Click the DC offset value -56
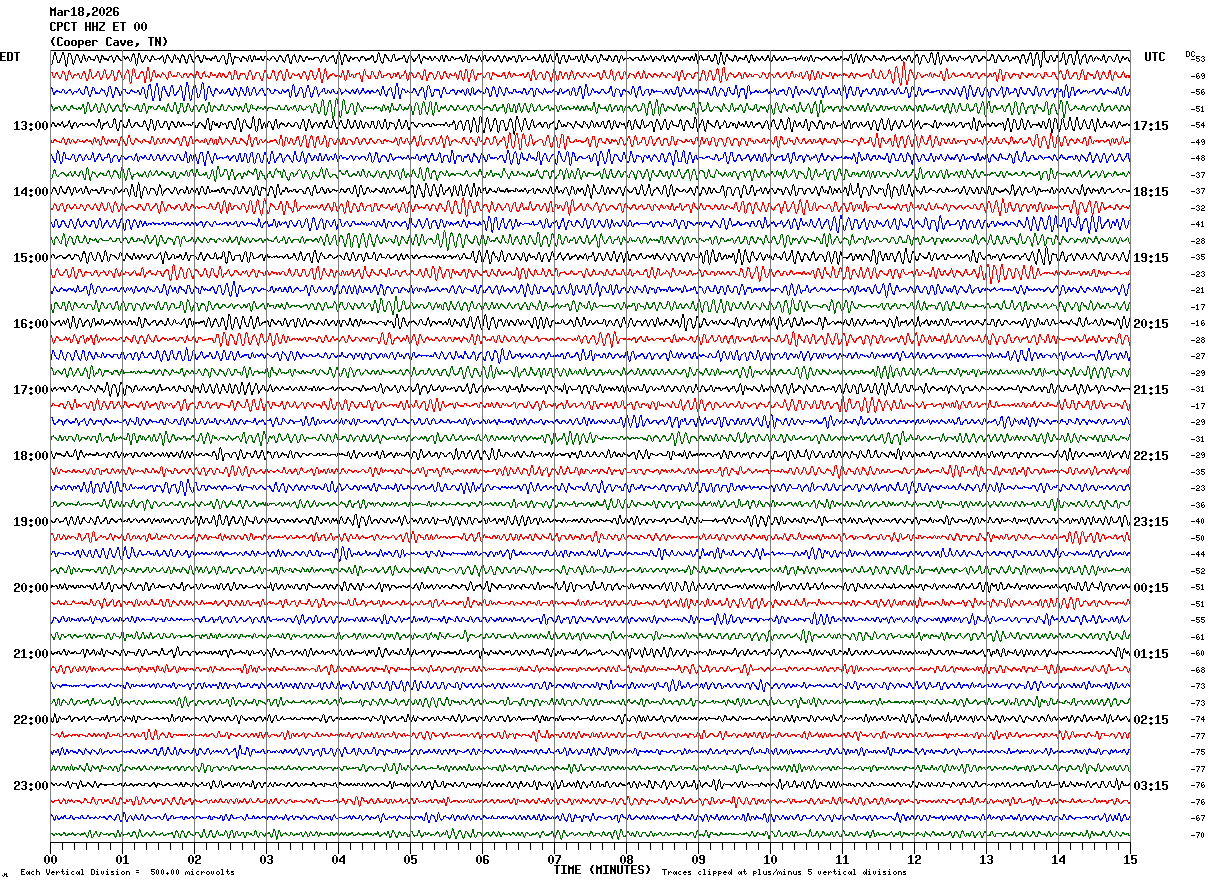This screenshot has width=1210, height=886. click(x=1197, y=92)
